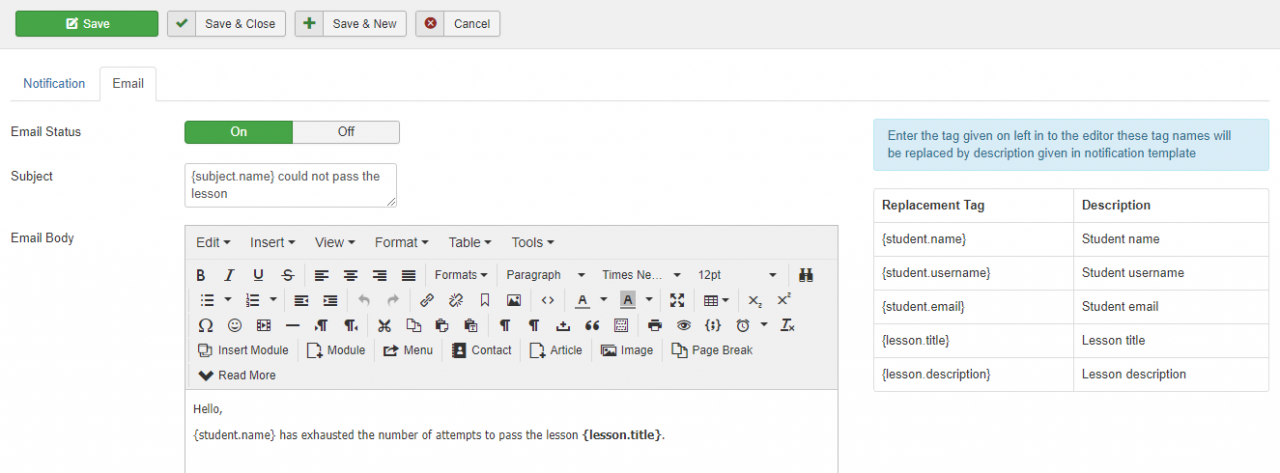Switch to the Notification tab

coord(54,84)
